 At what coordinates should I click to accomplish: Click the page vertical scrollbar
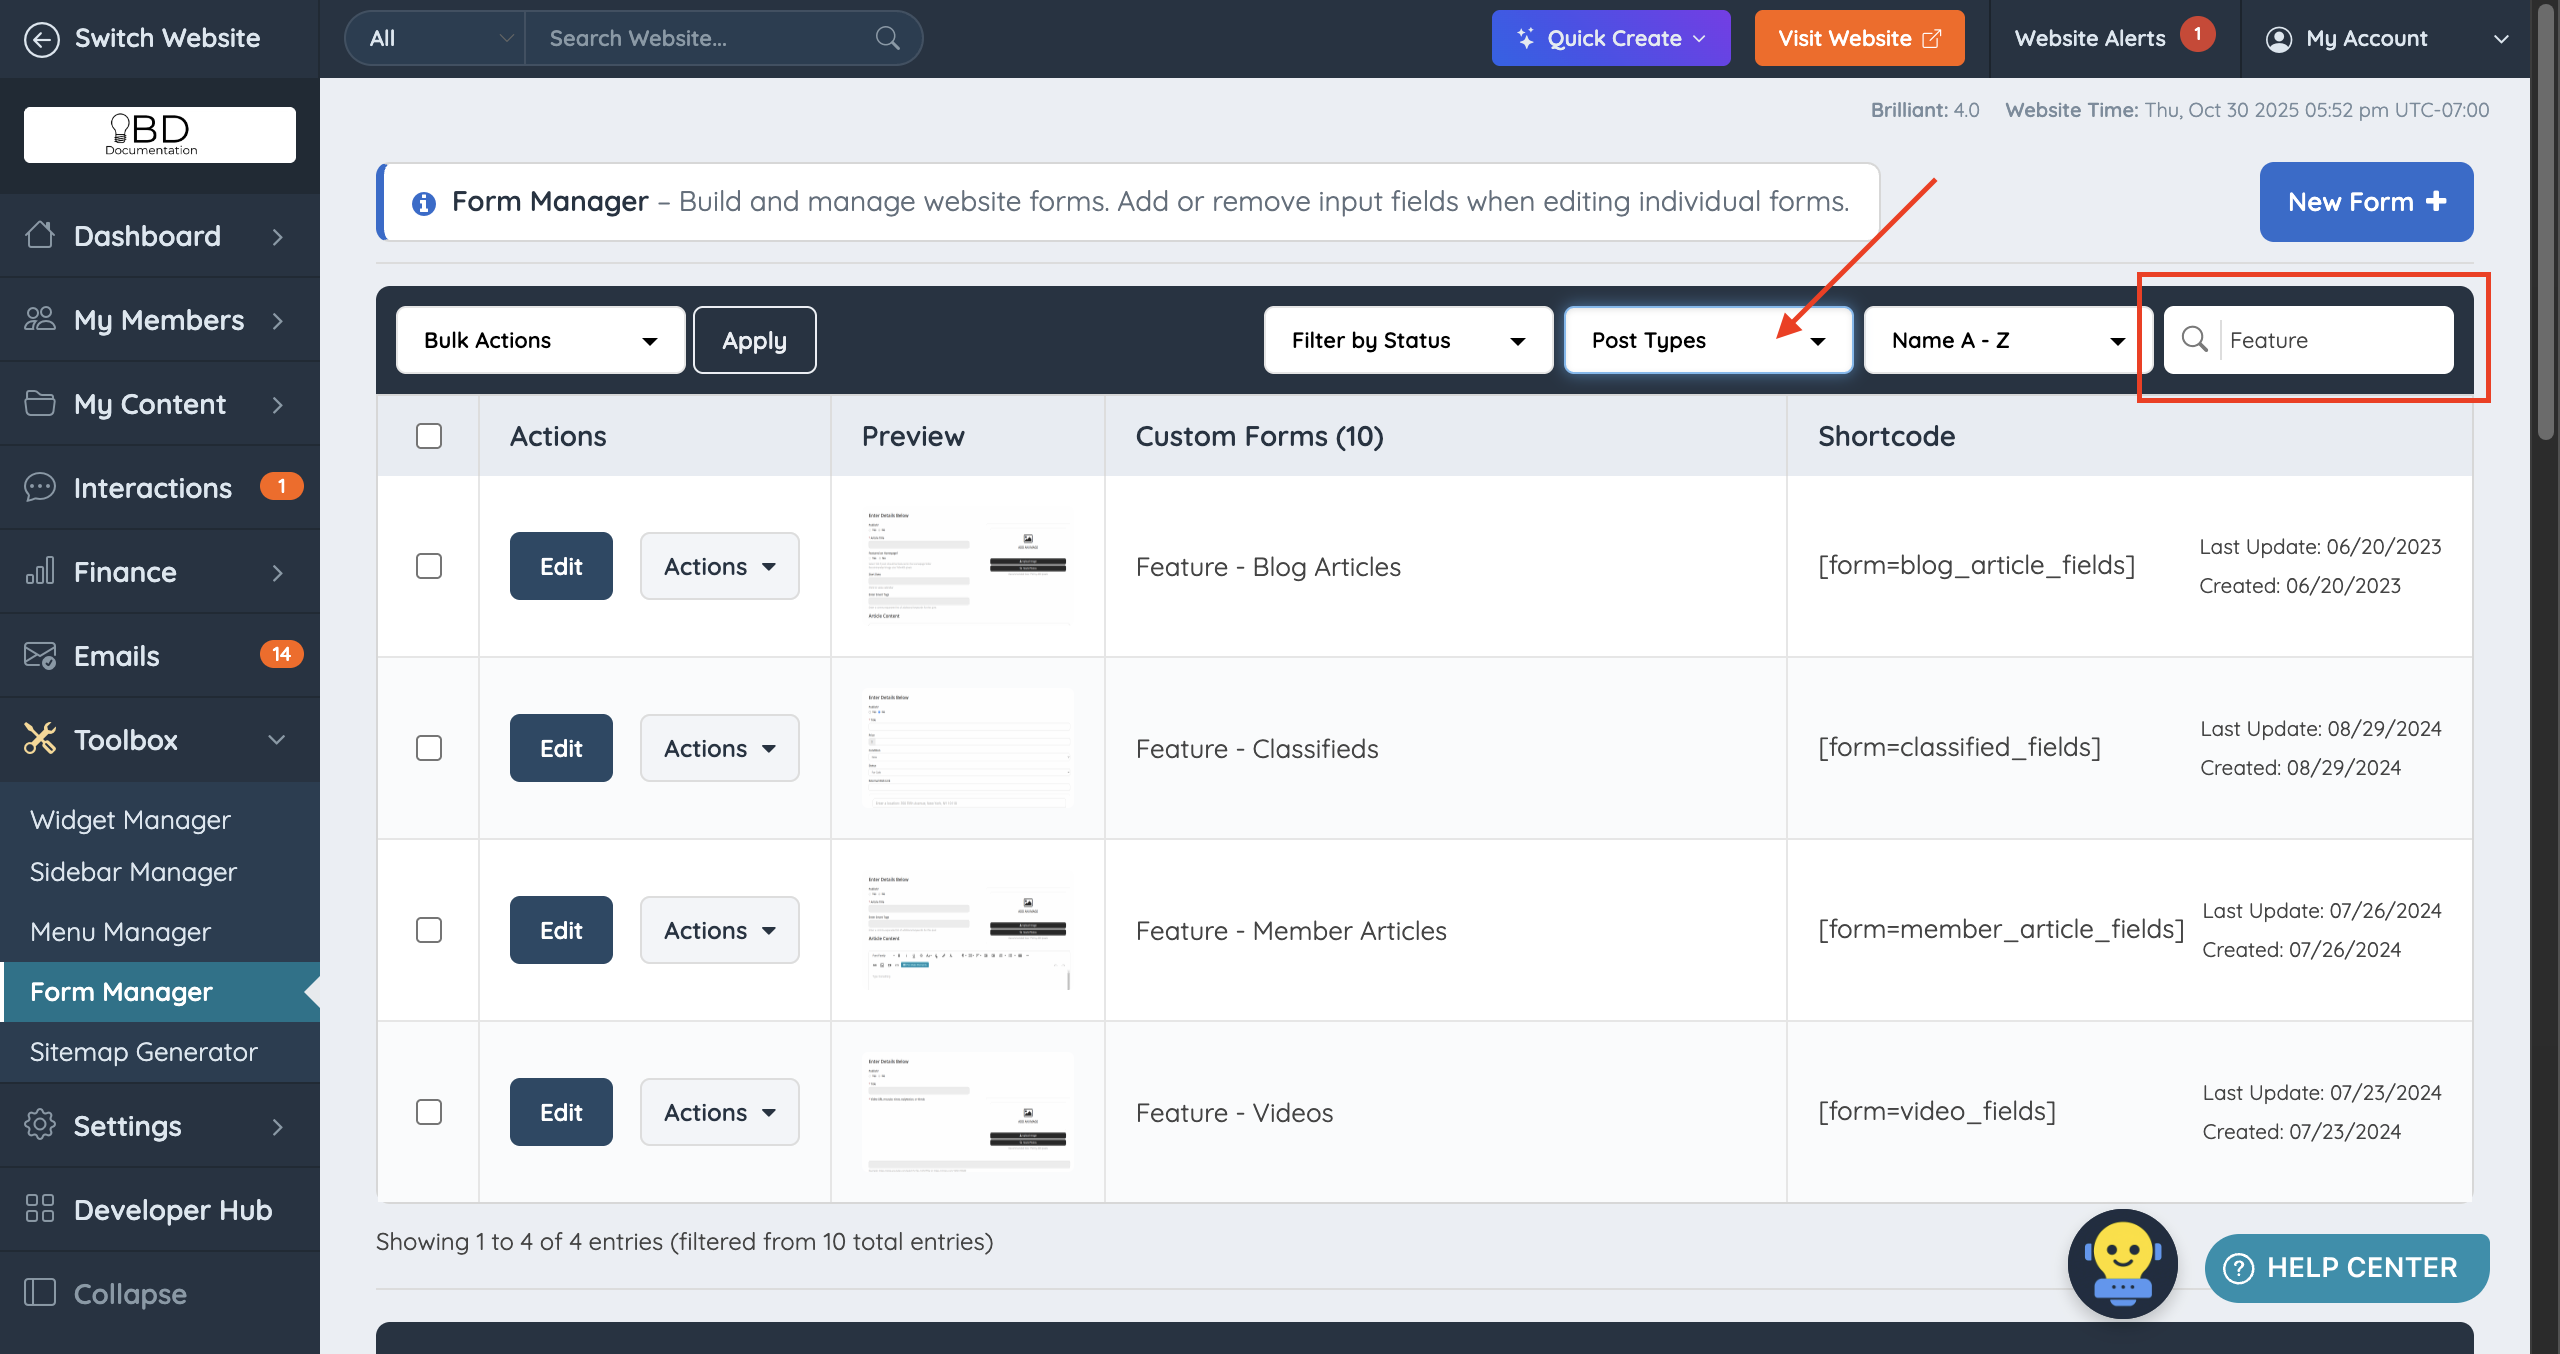point(2546,220)
